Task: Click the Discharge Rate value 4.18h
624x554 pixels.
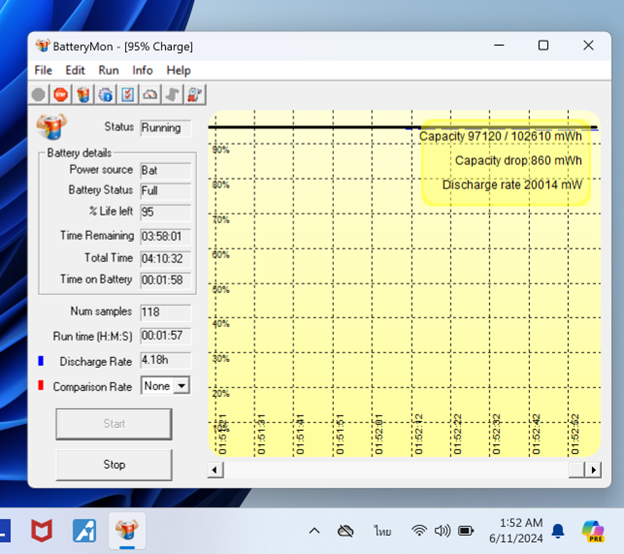Action: pyautogui.click(x=166, y=360)
